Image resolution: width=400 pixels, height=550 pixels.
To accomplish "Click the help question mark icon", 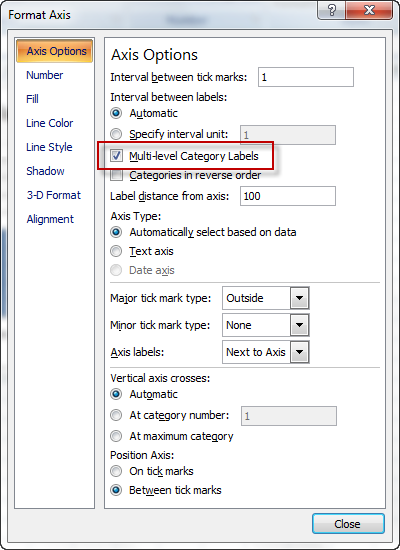I will pyautogui.click(x=331, y=11).
